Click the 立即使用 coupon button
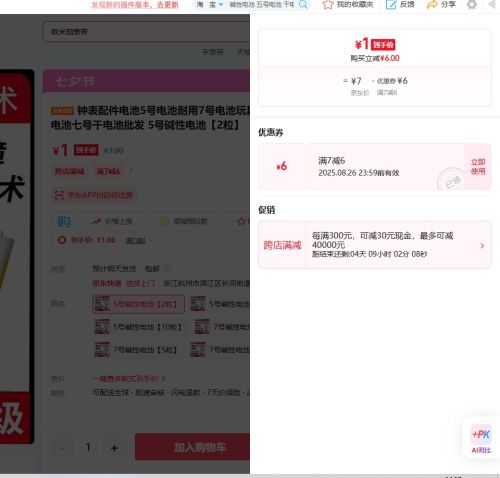 [478, 167]
